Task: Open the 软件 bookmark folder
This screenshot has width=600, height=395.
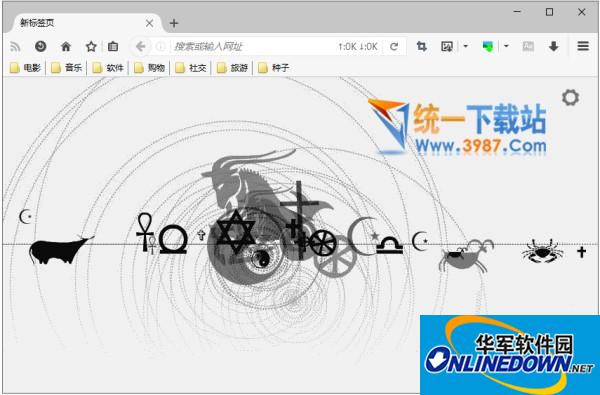Action: click(x=108, y=68)
